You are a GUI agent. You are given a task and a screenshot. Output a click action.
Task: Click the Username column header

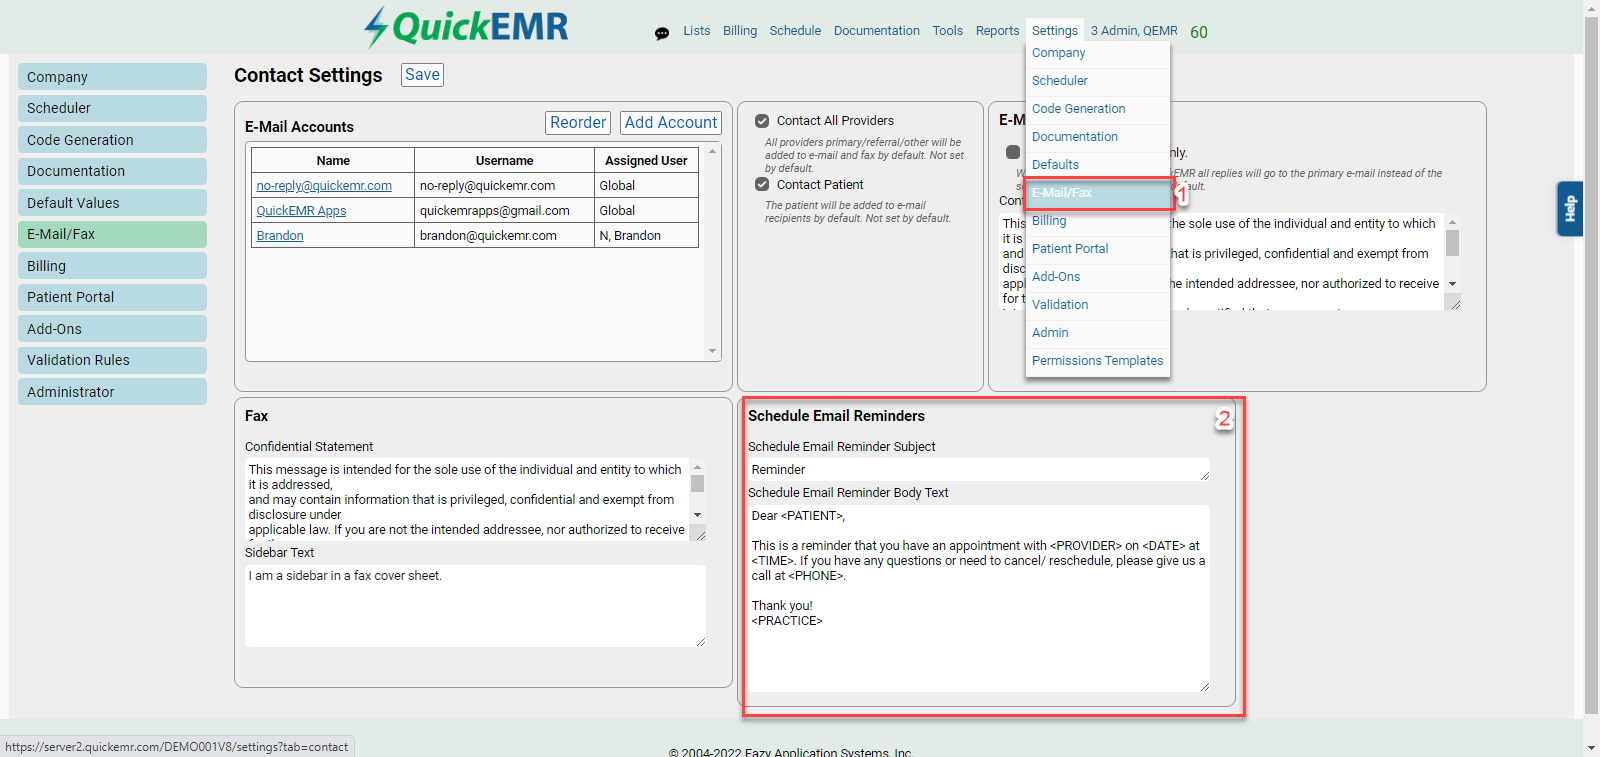coord(504,160)
